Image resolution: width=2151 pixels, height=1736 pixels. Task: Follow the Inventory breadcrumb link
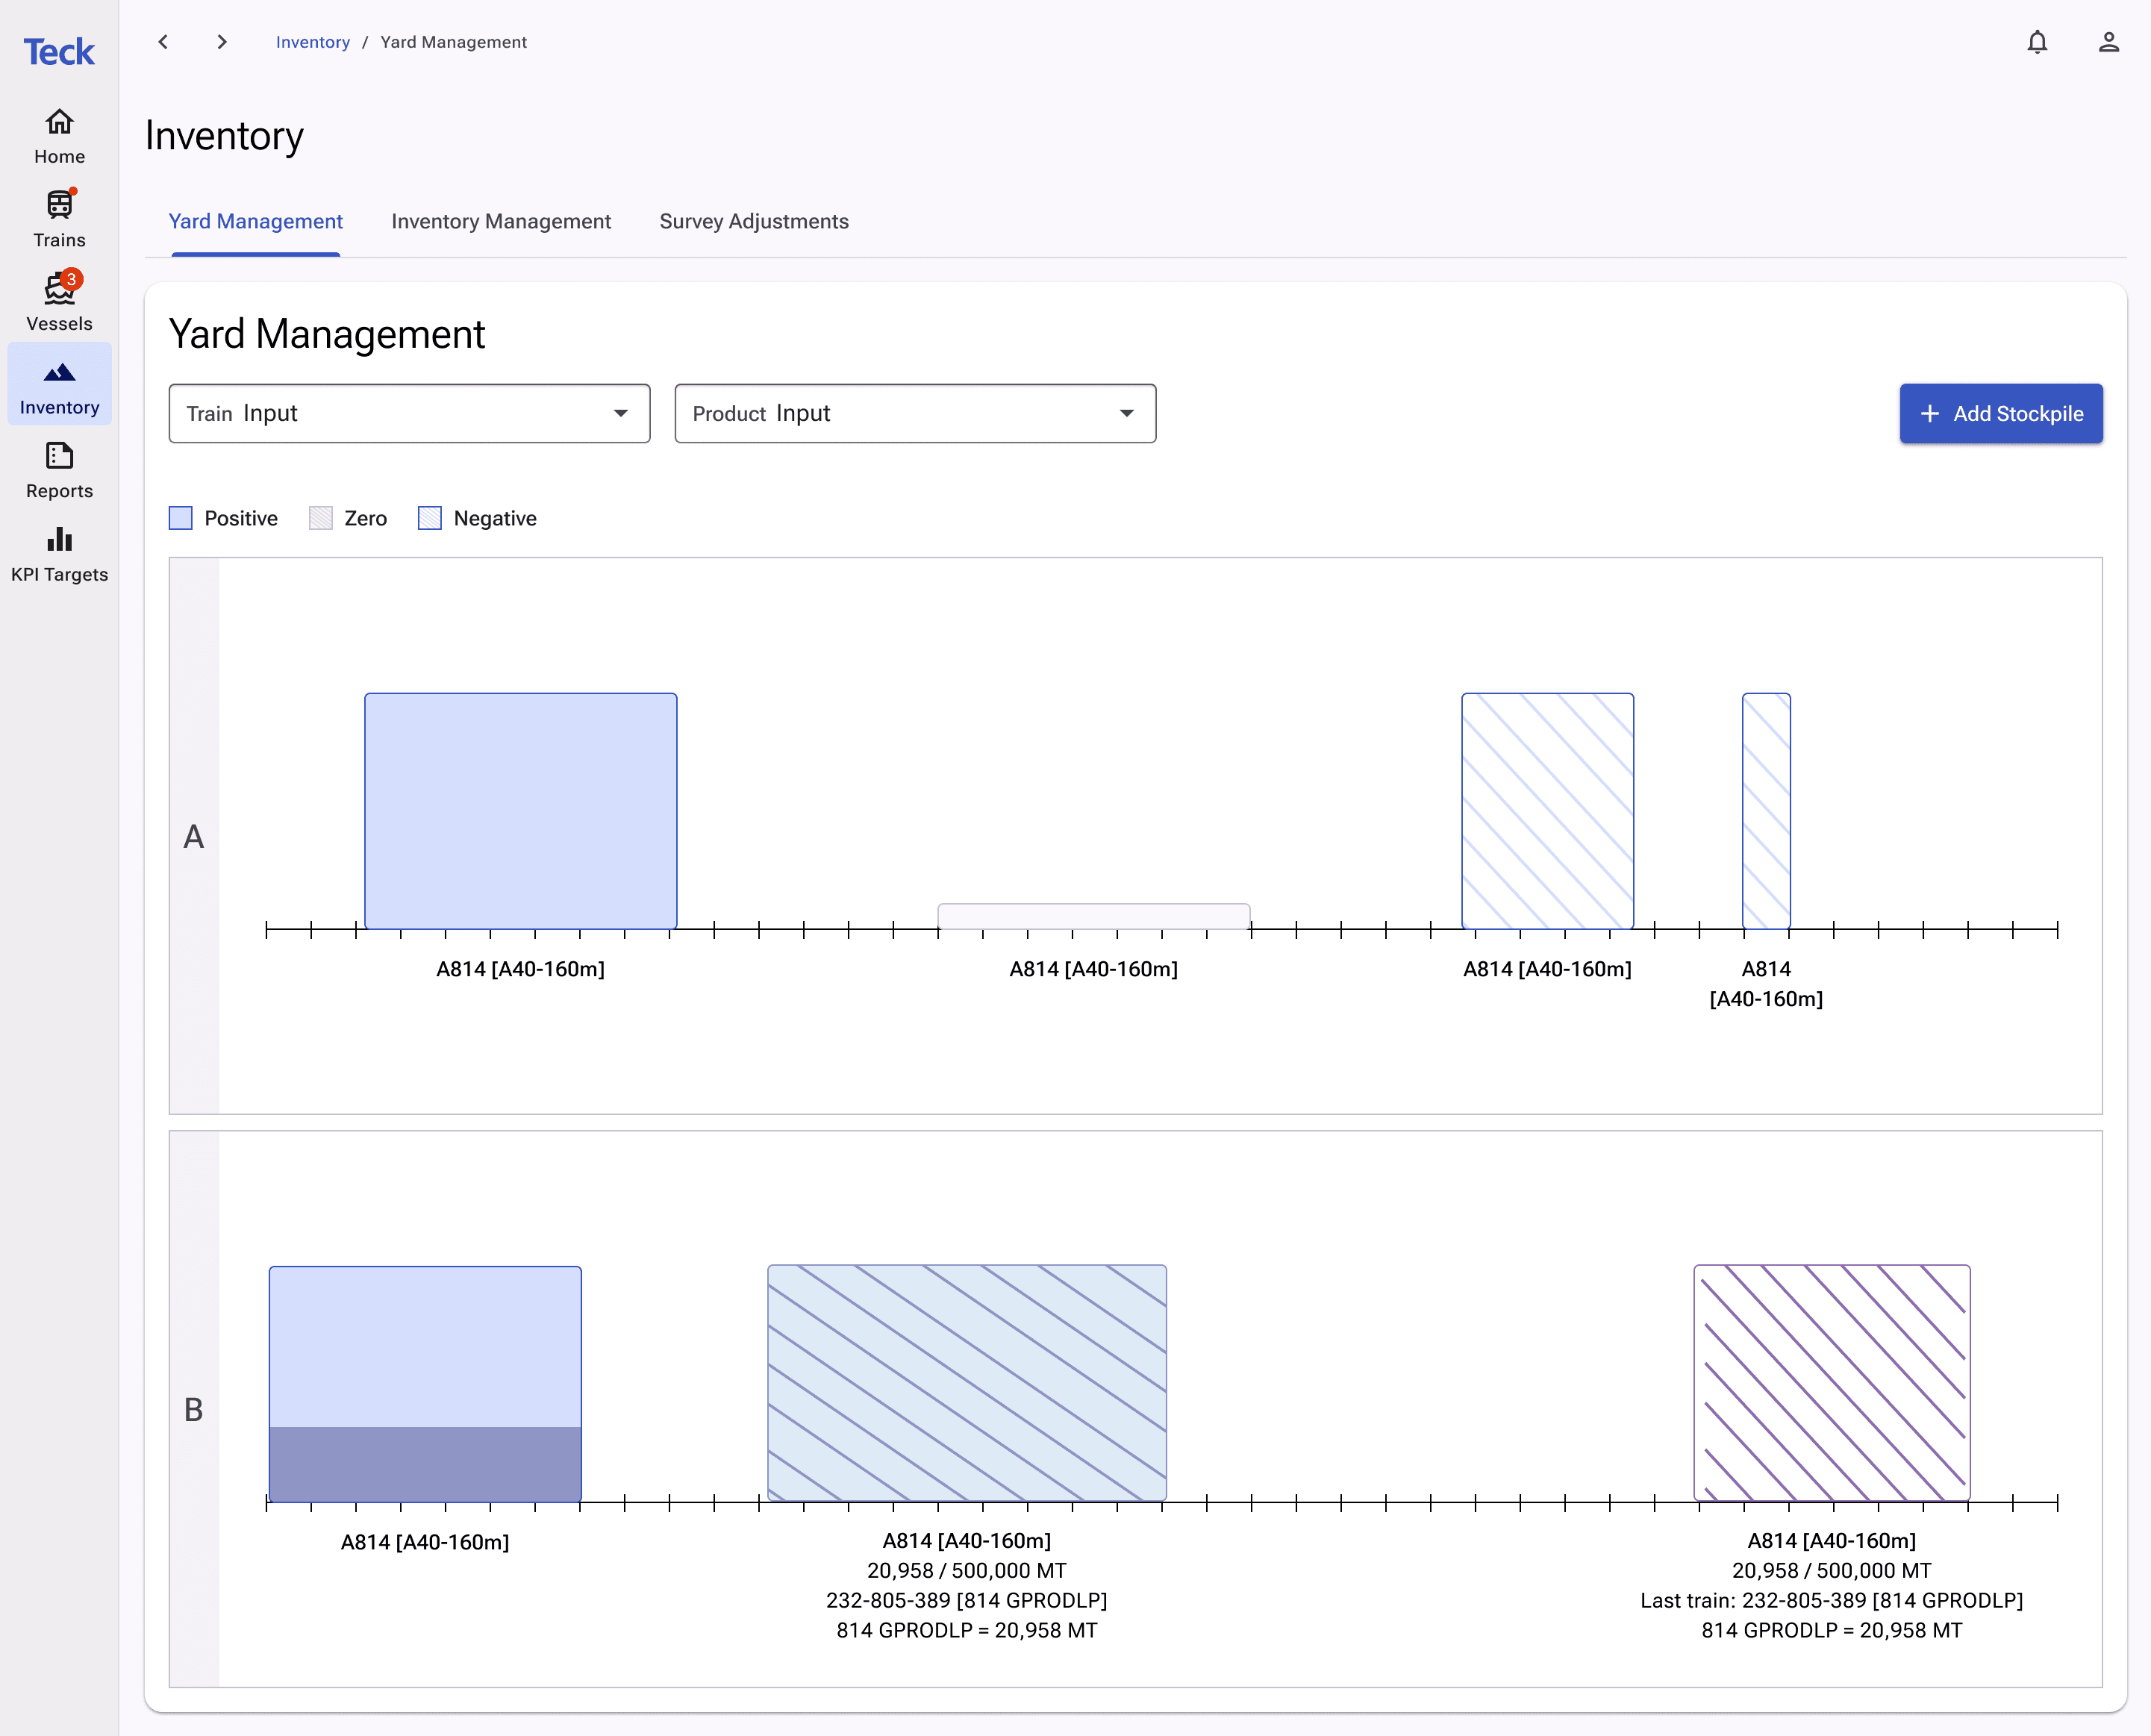[x=313, y=42]
